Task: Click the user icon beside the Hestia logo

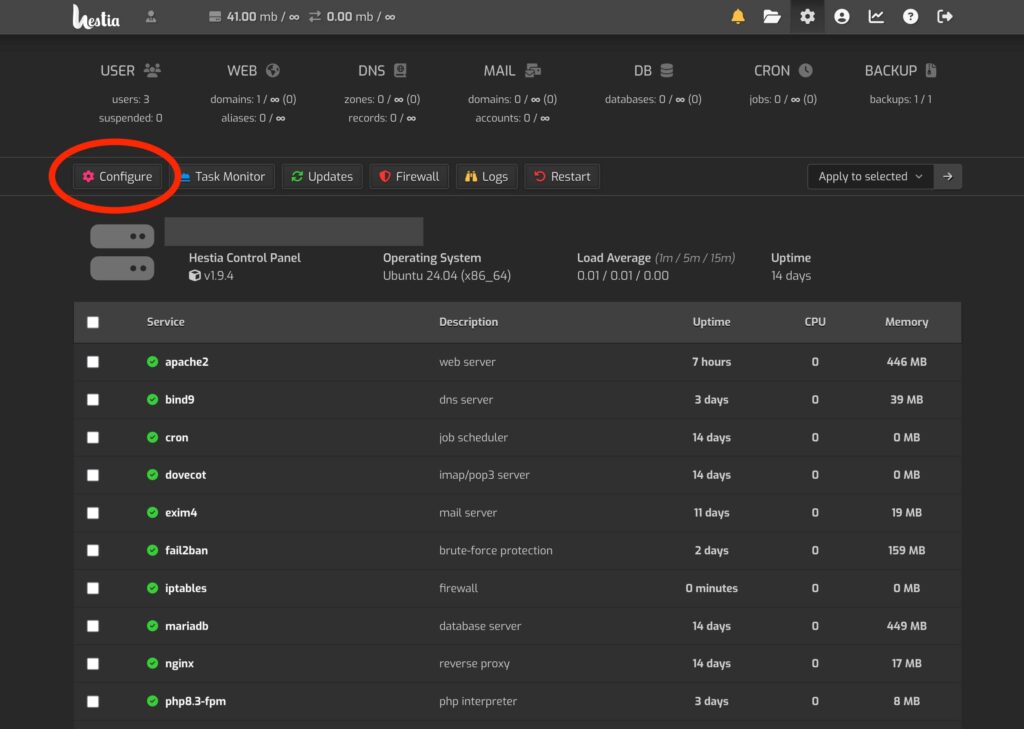Action: point(151,16)
